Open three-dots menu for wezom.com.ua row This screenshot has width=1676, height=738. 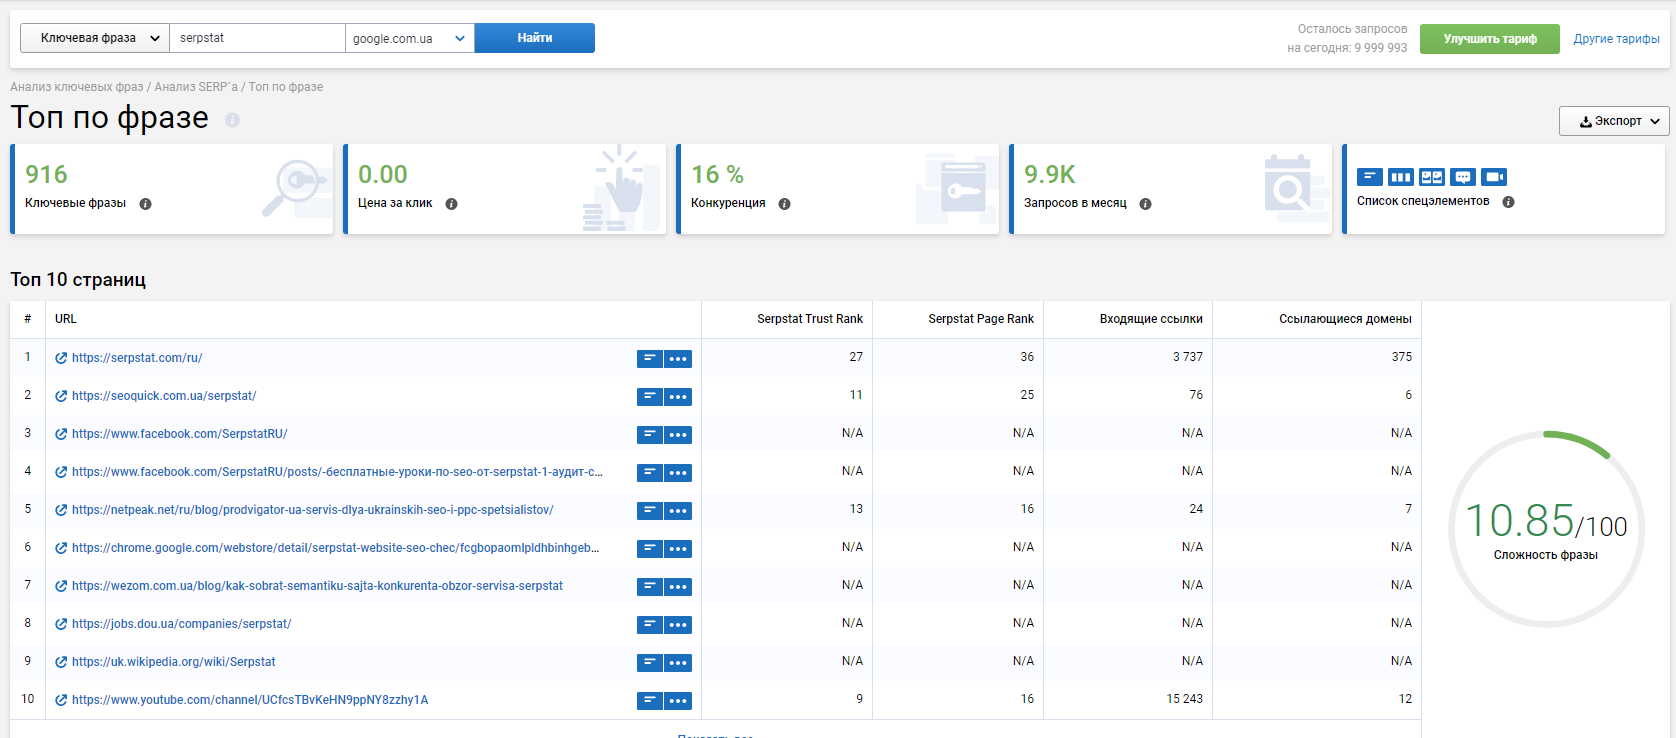pyautogui.click(x=678, y=587)
